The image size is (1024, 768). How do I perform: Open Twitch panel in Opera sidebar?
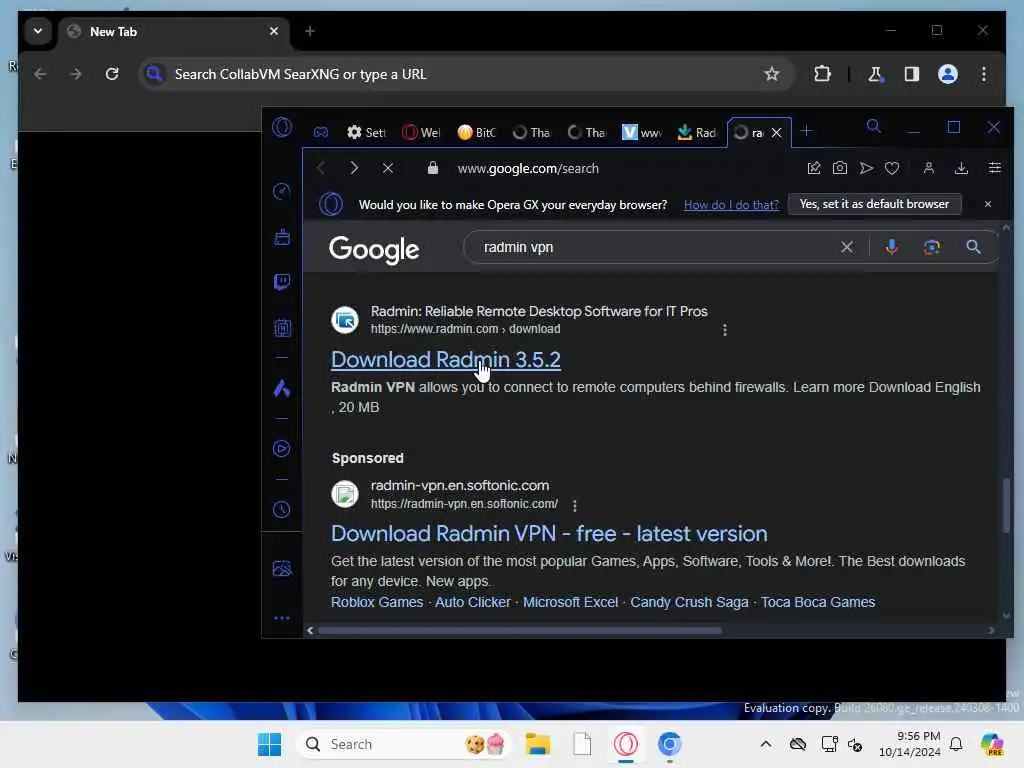tap(282, 282)
